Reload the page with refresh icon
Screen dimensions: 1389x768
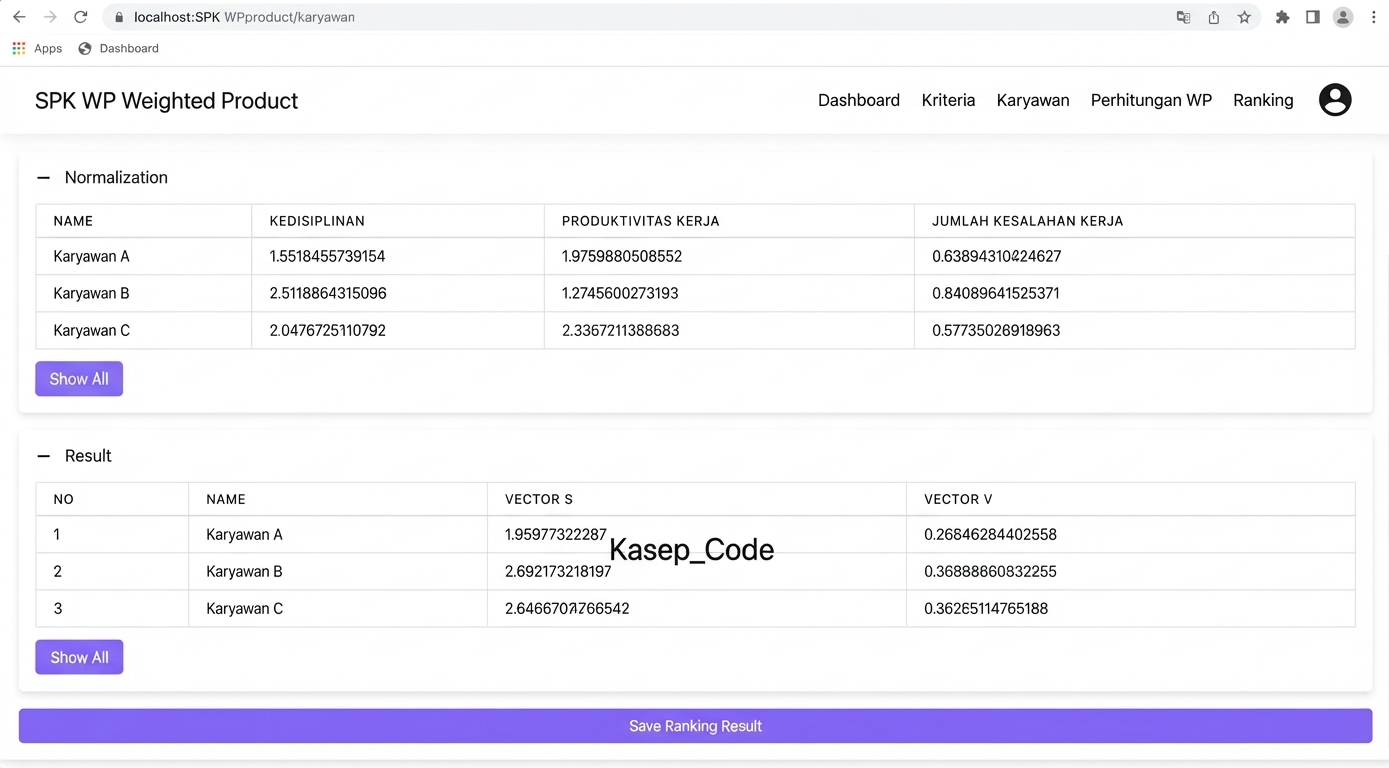[81, 17]
